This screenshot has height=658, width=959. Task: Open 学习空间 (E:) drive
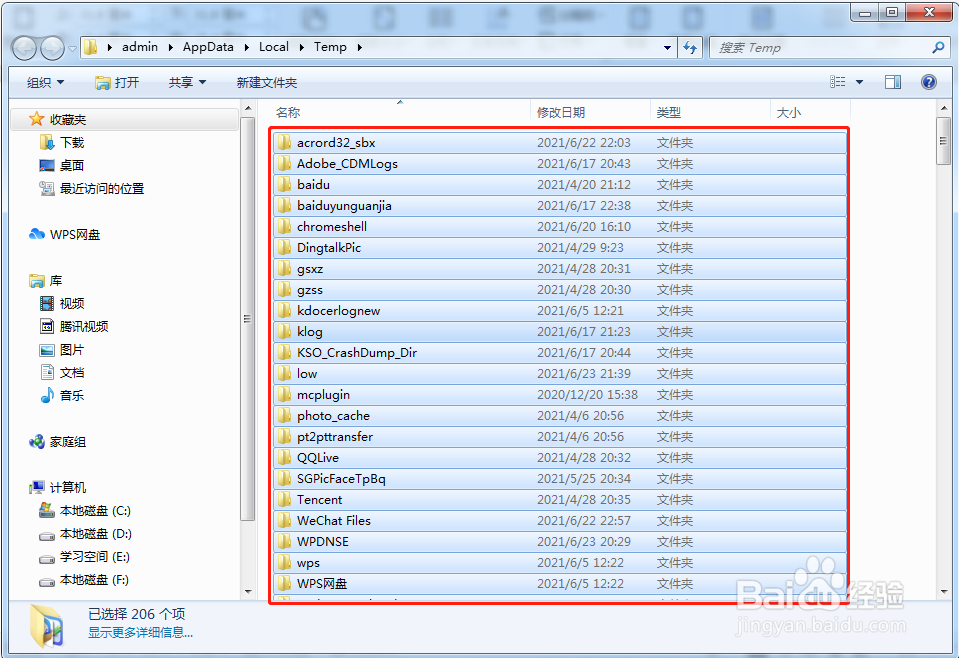pyautogui.click(x=84, y=556)
